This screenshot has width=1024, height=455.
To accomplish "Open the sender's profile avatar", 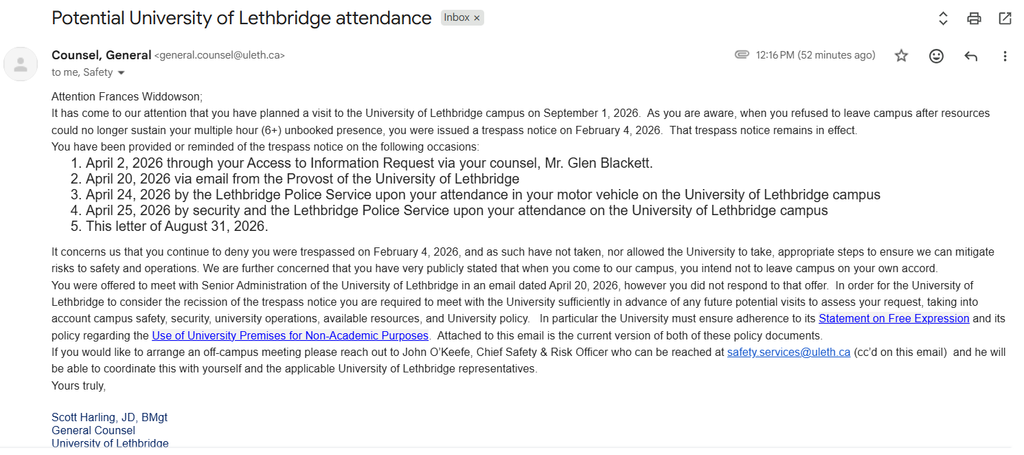I will [x=21, y=64].
